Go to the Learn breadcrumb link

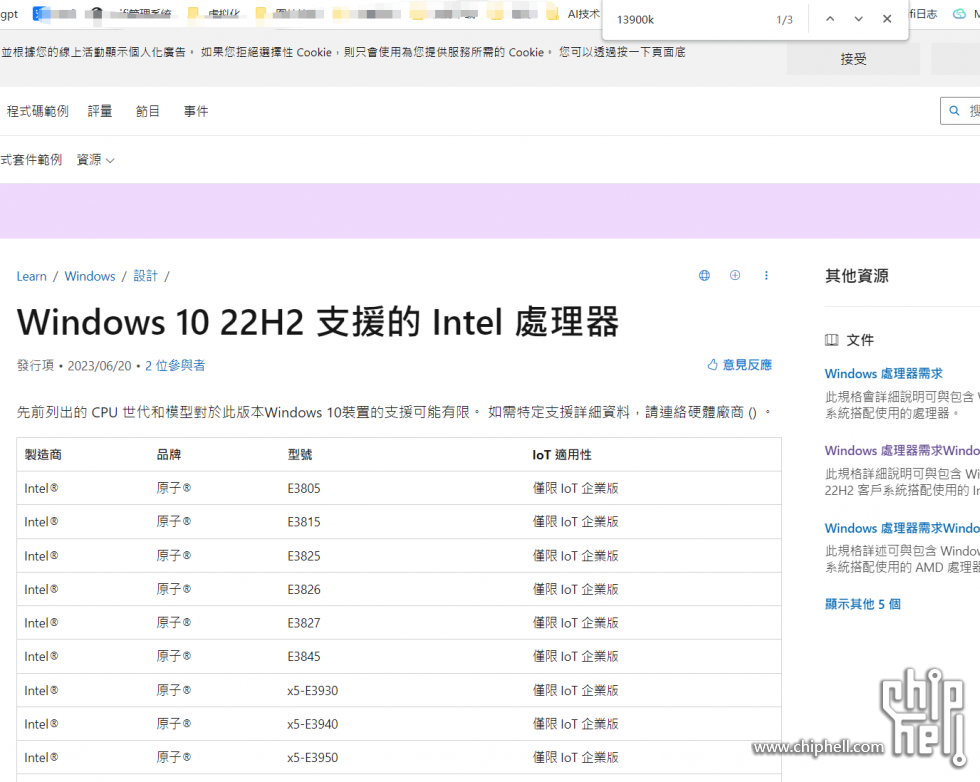(31, 276)
